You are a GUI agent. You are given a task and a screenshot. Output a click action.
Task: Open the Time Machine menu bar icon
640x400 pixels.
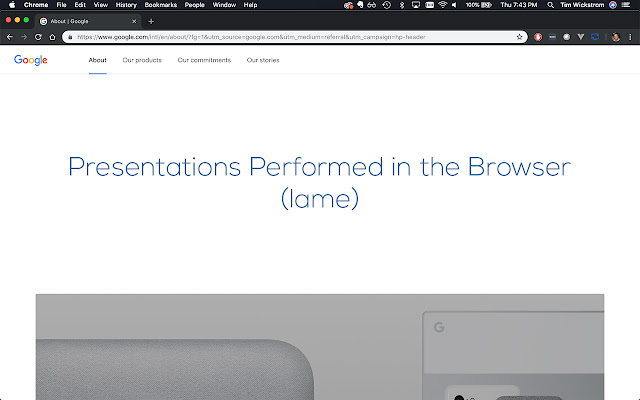pyautogui.click(x=387, y=5)
